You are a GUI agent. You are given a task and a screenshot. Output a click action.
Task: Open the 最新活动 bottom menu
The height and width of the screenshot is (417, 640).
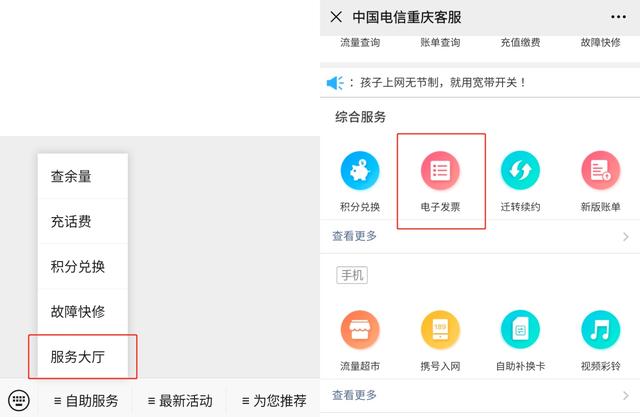pyautogui.click(x=180, y=401)
